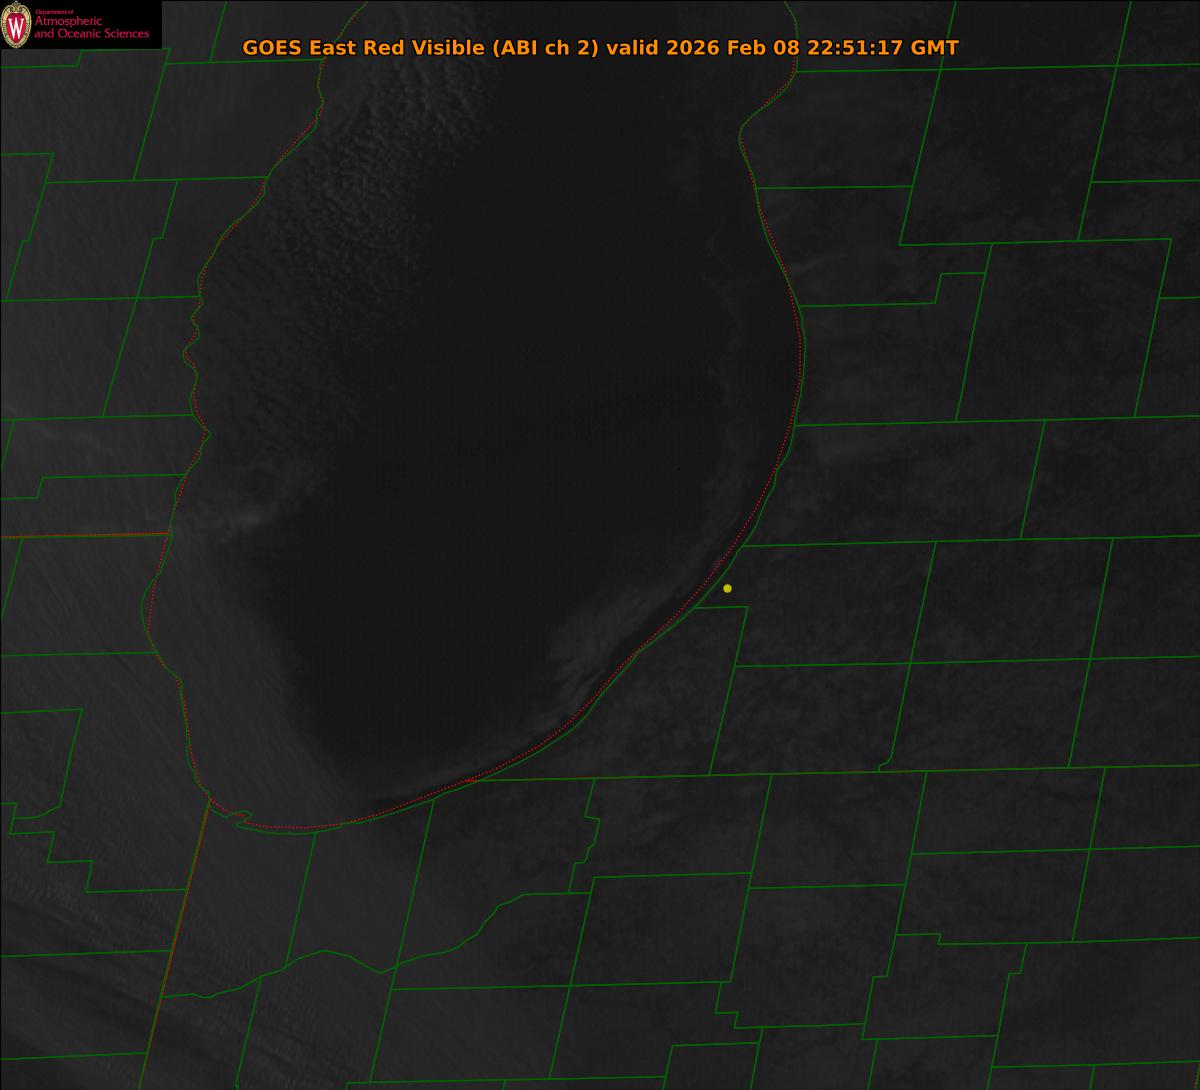Click the red dotted shoreline at lake's southern tip
The width and height of the screenshot is (1200, 1090).
pyautogui.click(x=300, y=828)
